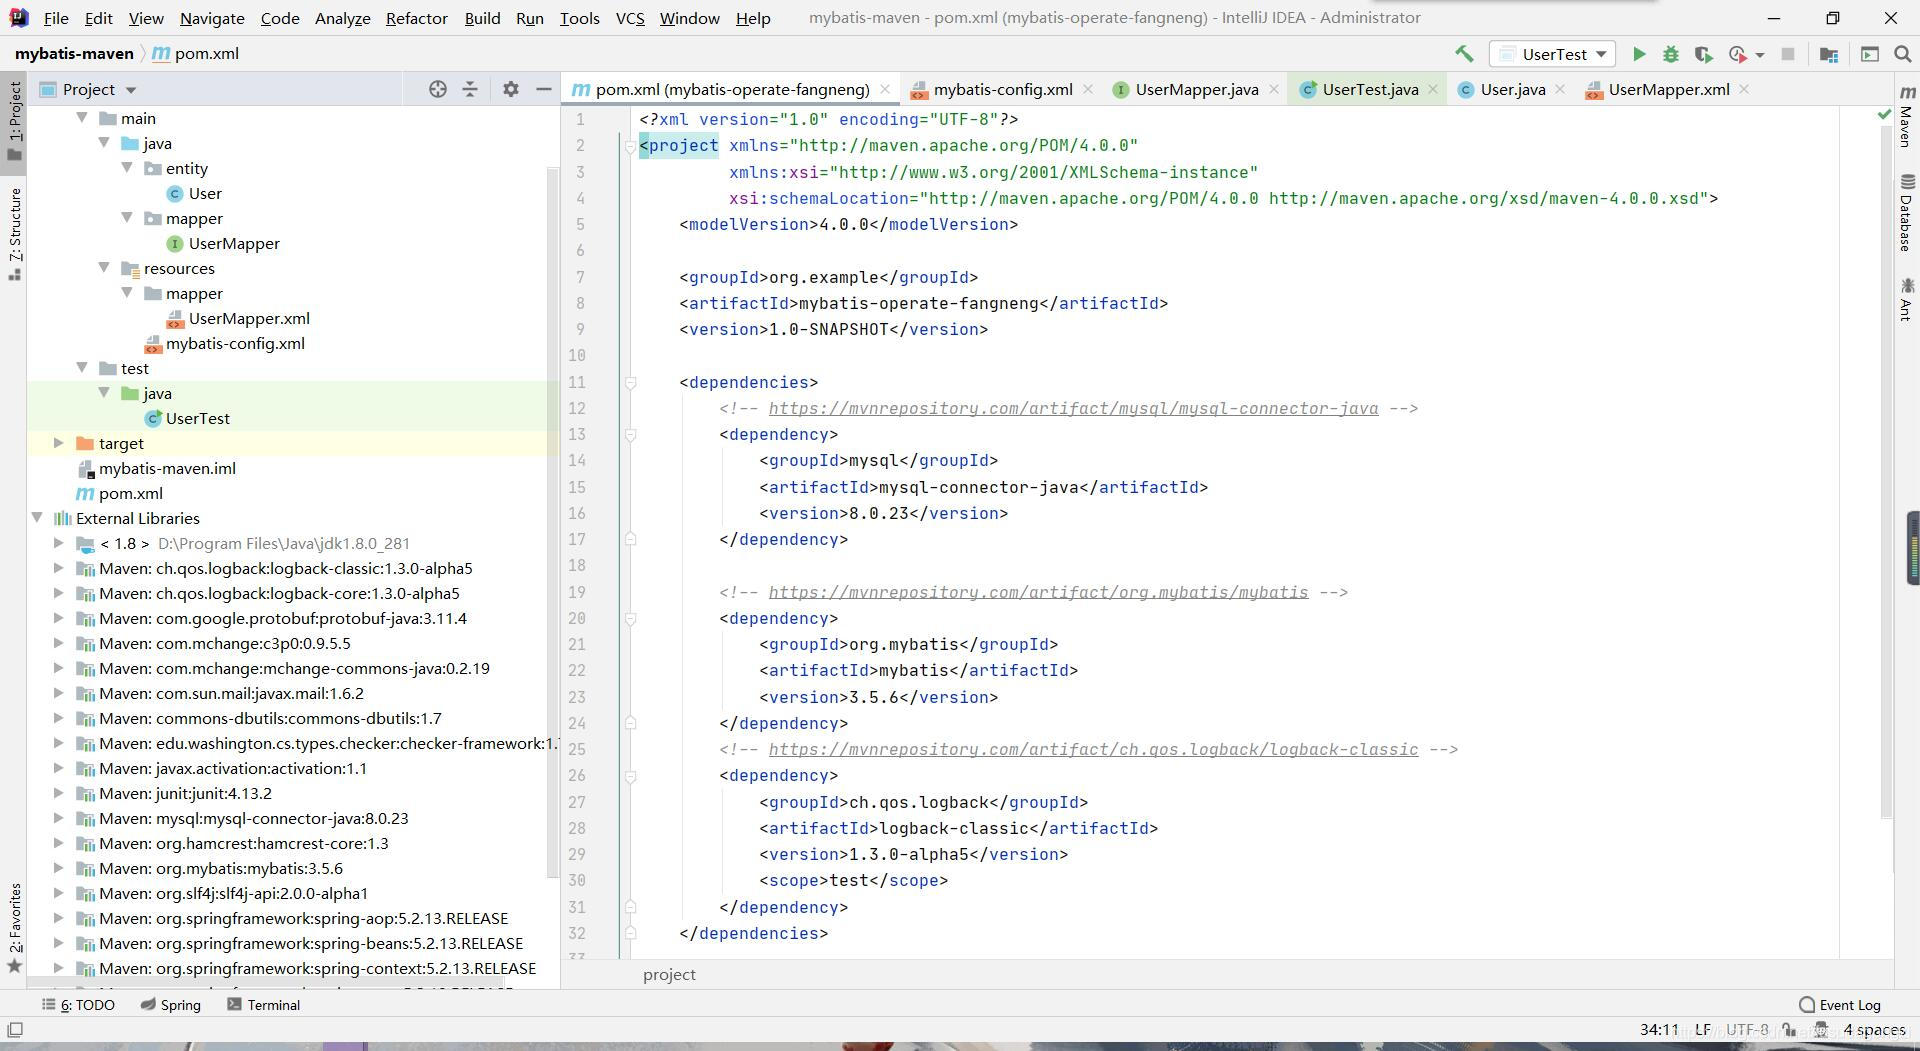The image size is (1920, 1051).
Task: Open the Refactor menu
Action: click(x=416, y=18)
